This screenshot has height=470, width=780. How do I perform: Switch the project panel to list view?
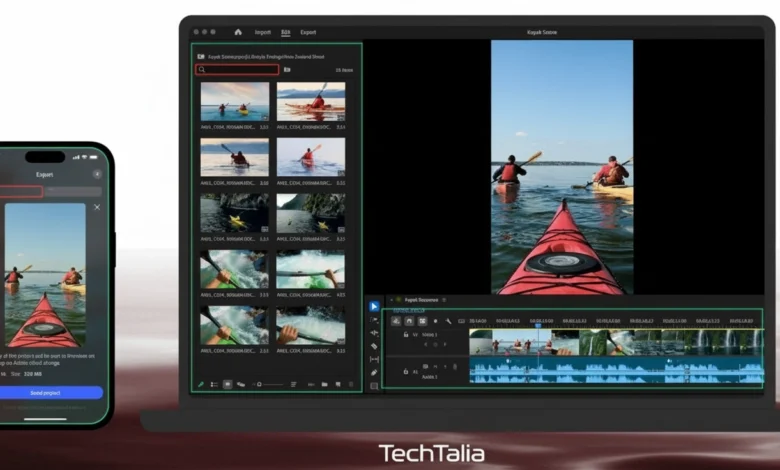(214, 384)
